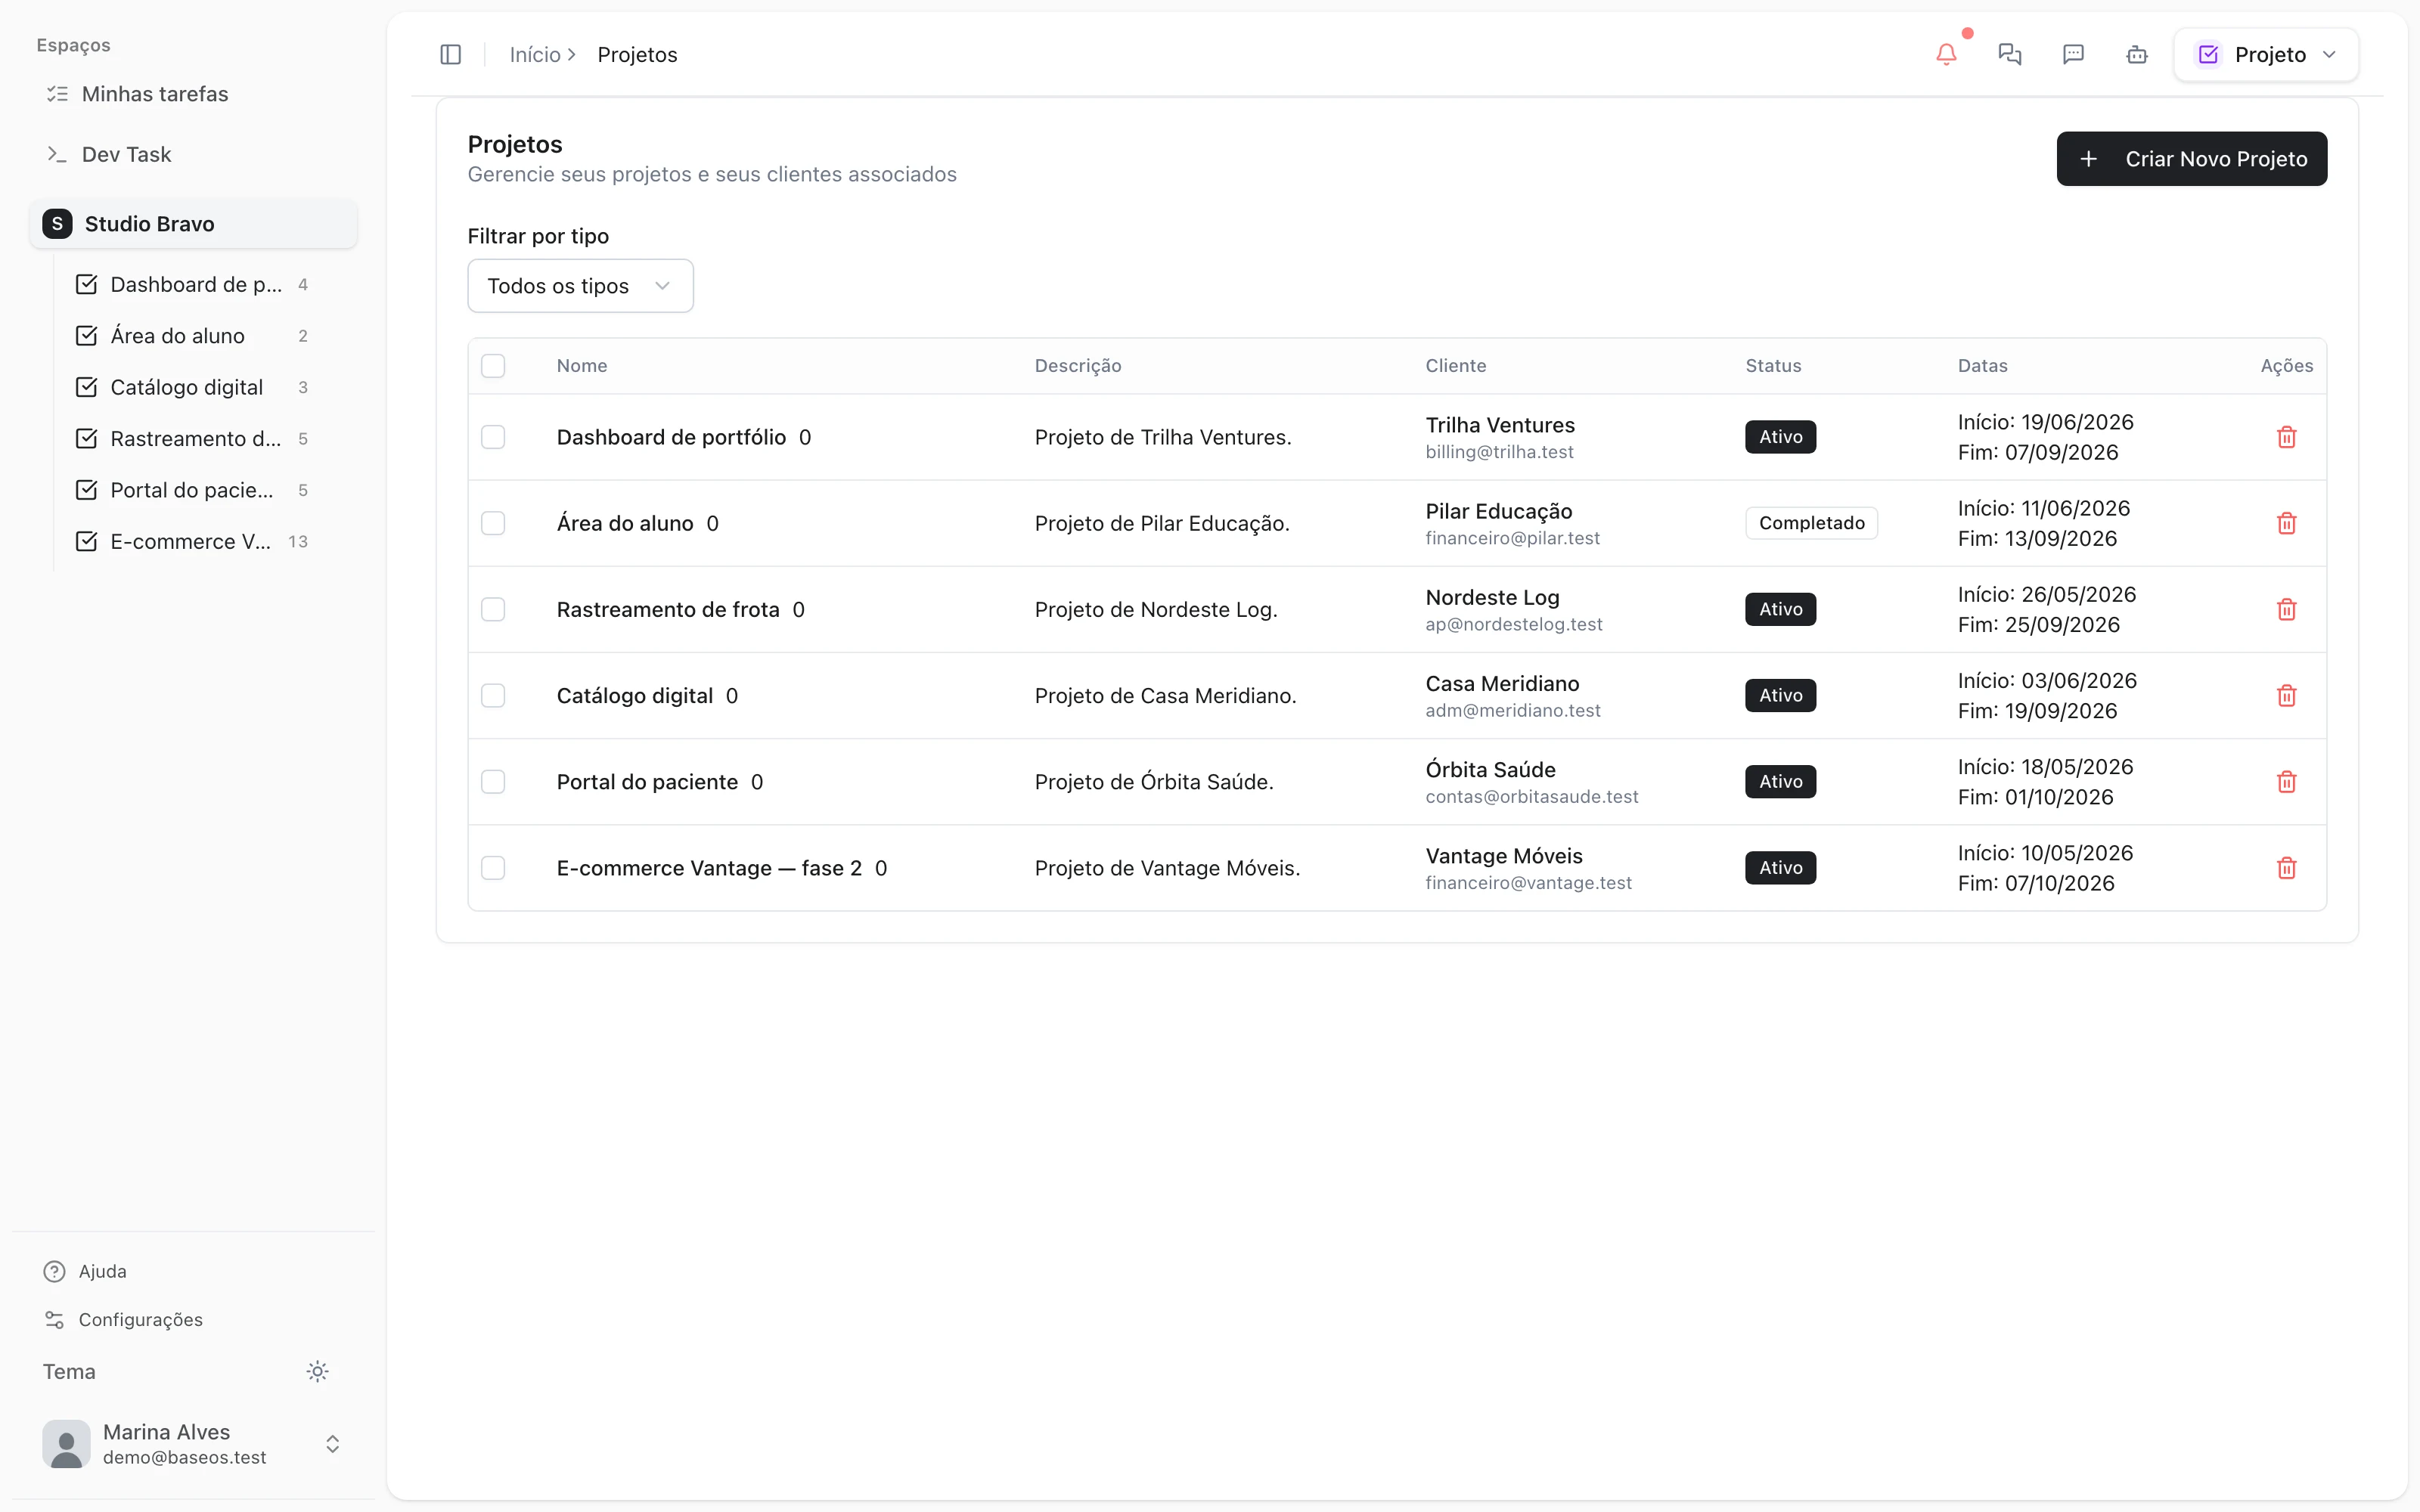The height and width of the screenshot is (1512, 2420).
Task: Delete the Dashboard de portfólio project
Action: click(2286, 437)
